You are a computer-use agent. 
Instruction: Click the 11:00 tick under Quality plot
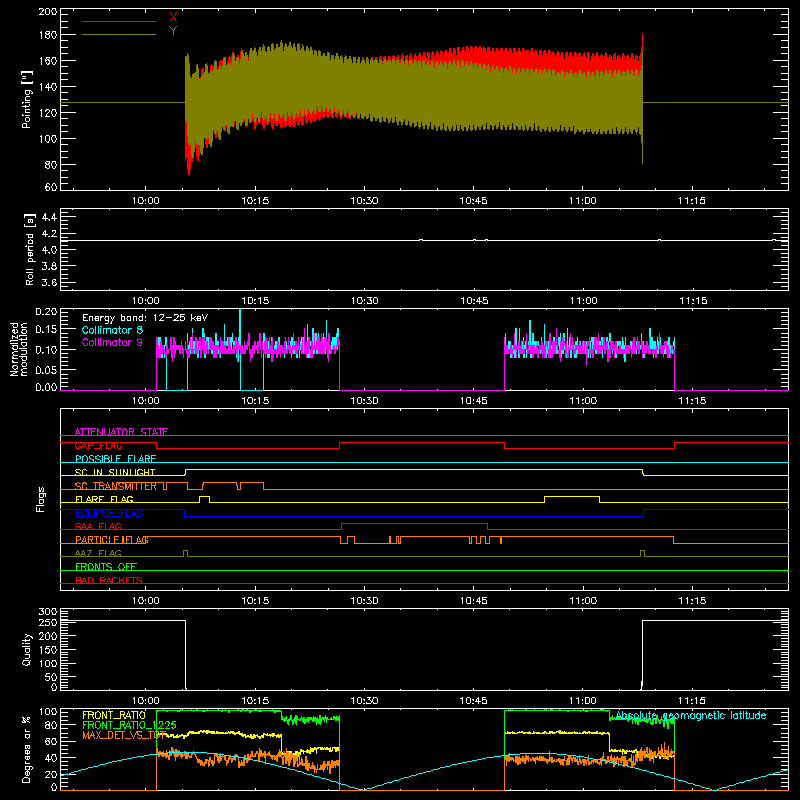583,701
